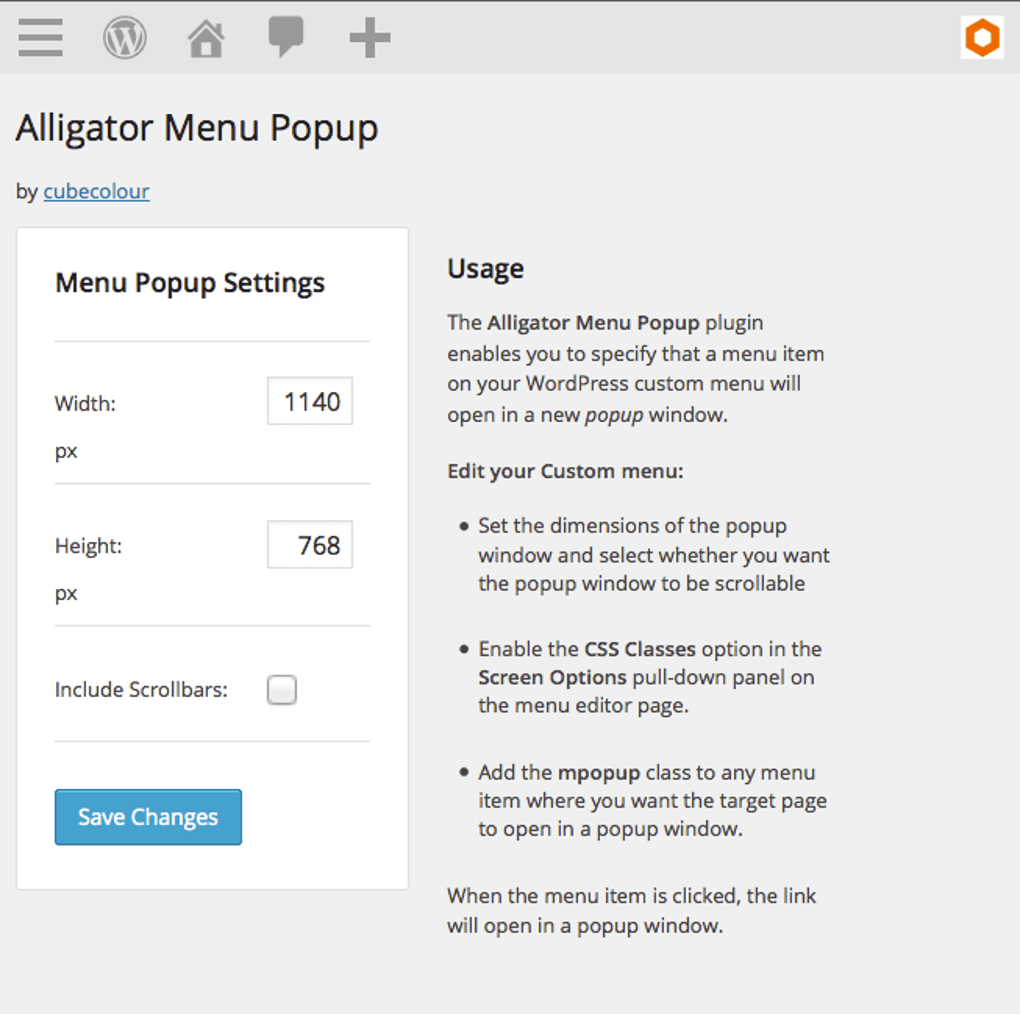The image size is (1020, 1014).
Task: Click the Alligator Menu Popup heading
Action: (196, 127)
